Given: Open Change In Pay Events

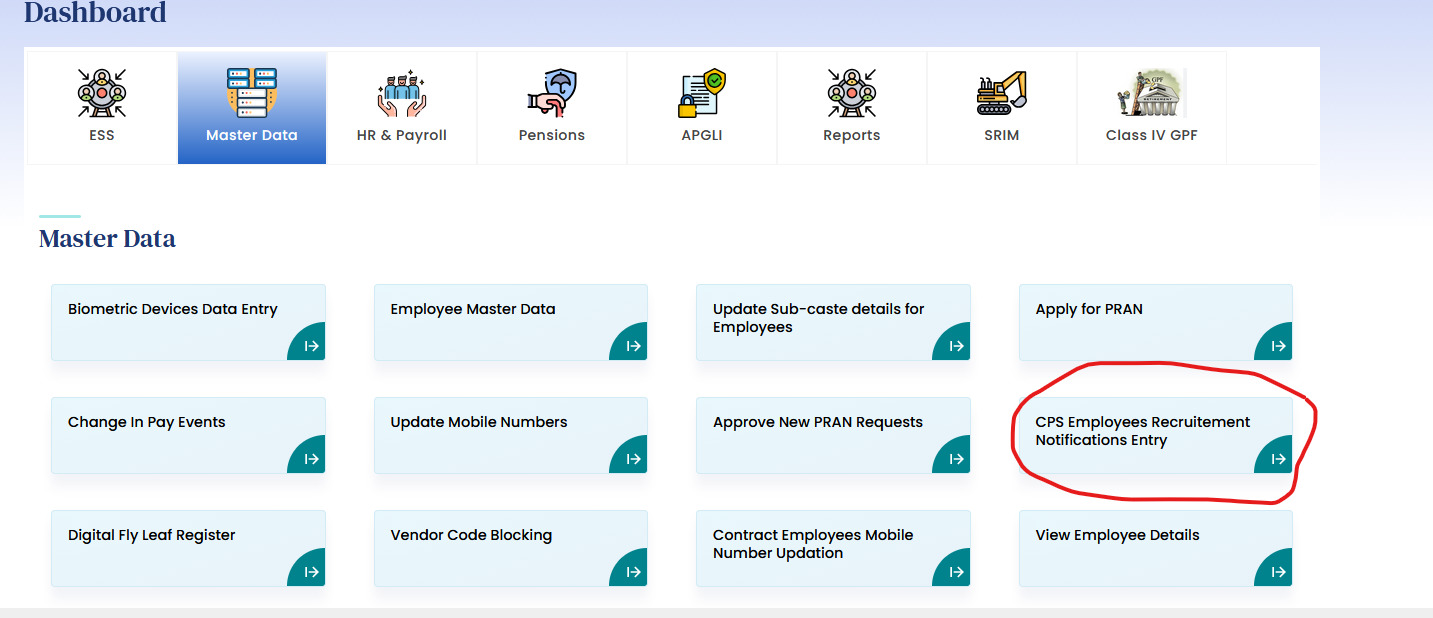Looking at the screenshot, I should [147, 423].
